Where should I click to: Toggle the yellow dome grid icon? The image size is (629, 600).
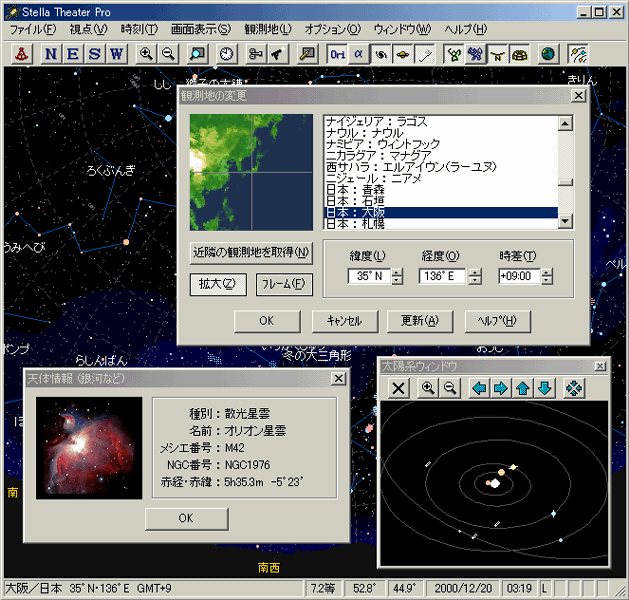click(x=519, y=54)
